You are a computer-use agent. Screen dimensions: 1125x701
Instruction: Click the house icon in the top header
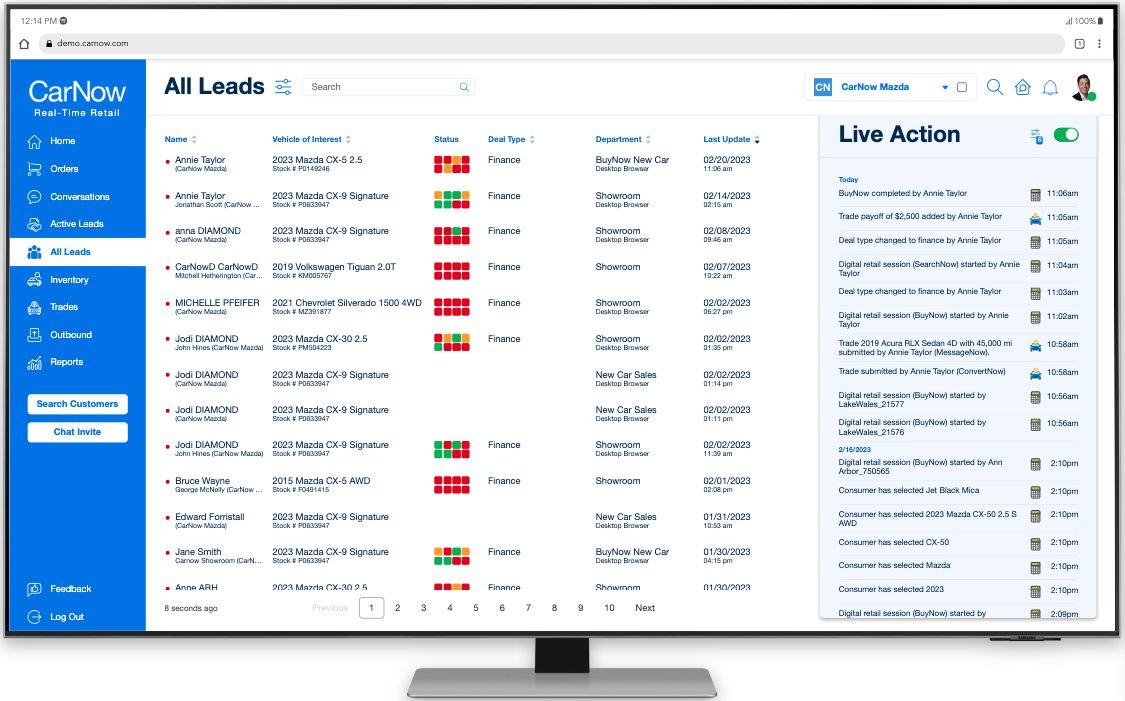(1022, 87)
